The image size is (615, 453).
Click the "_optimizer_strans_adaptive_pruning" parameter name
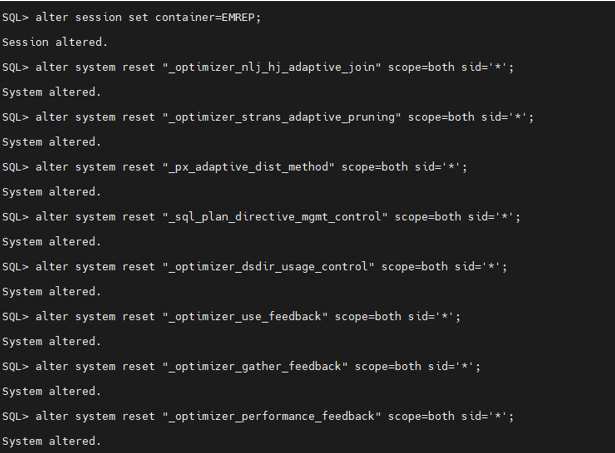click(x=281, y=117)
